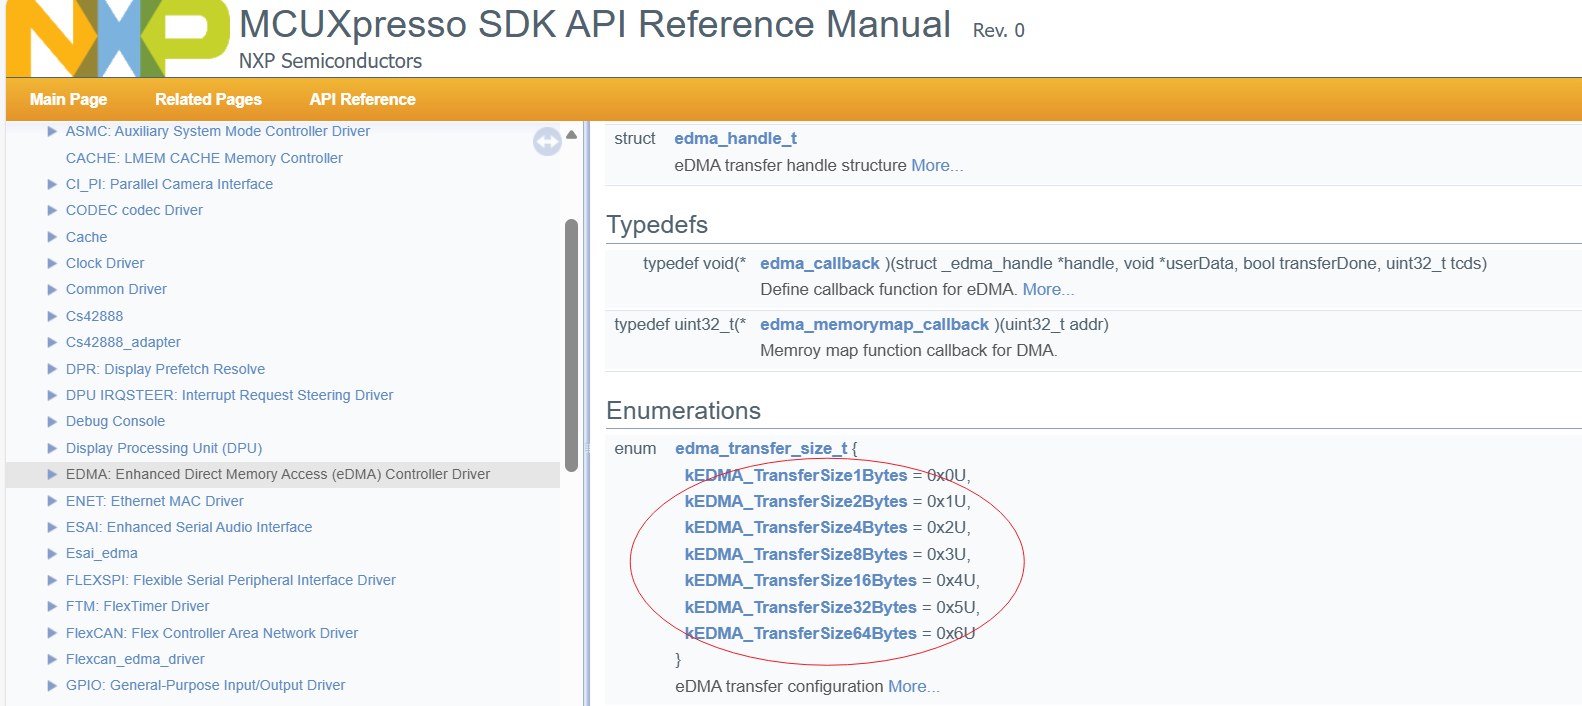
Task: Expand the DPR Display Prefetch Resolve node
Action: pos(52,369)
